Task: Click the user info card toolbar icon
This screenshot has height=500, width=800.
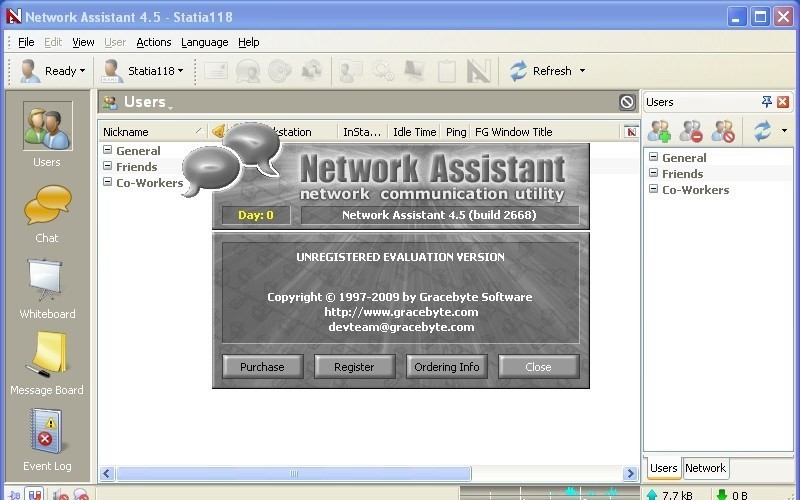Action: point(351,71)
